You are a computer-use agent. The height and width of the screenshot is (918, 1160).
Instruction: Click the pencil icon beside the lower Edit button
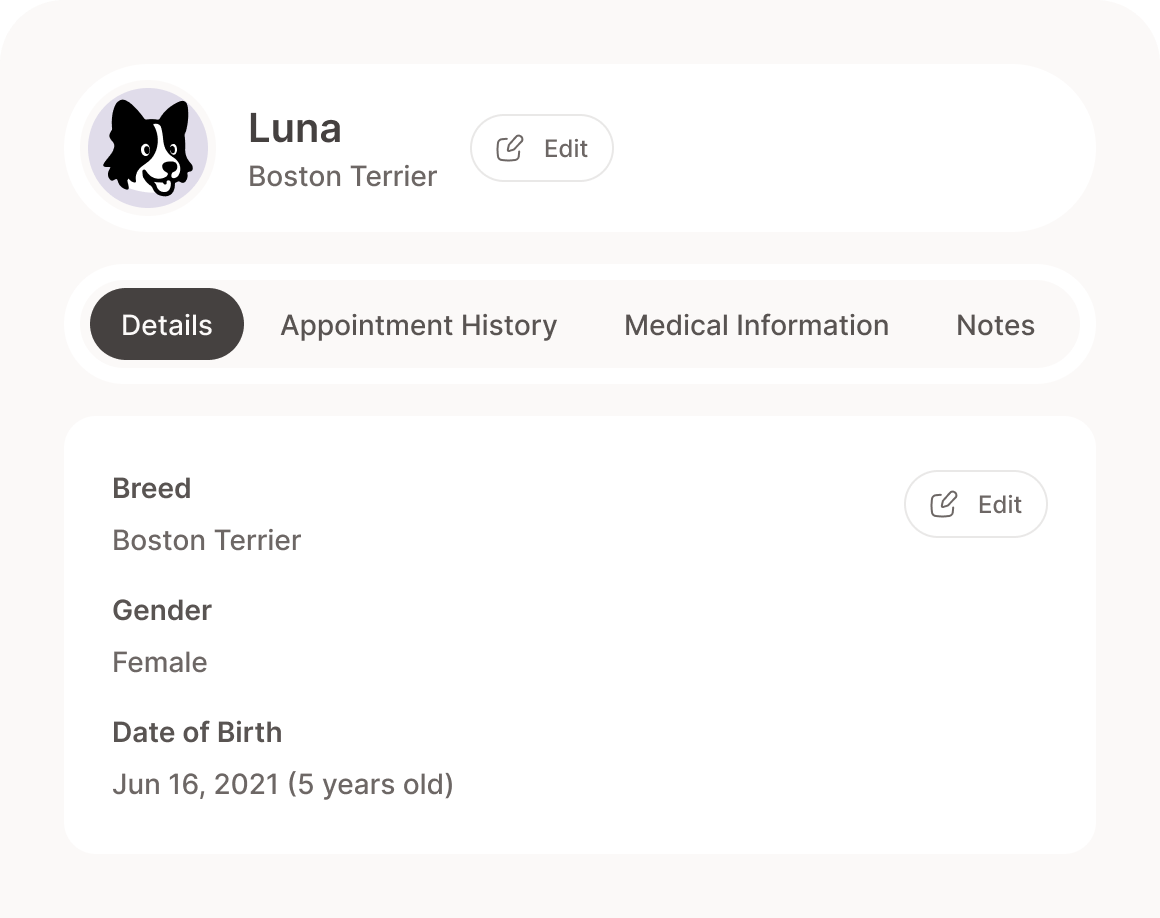tap(942, 504)
